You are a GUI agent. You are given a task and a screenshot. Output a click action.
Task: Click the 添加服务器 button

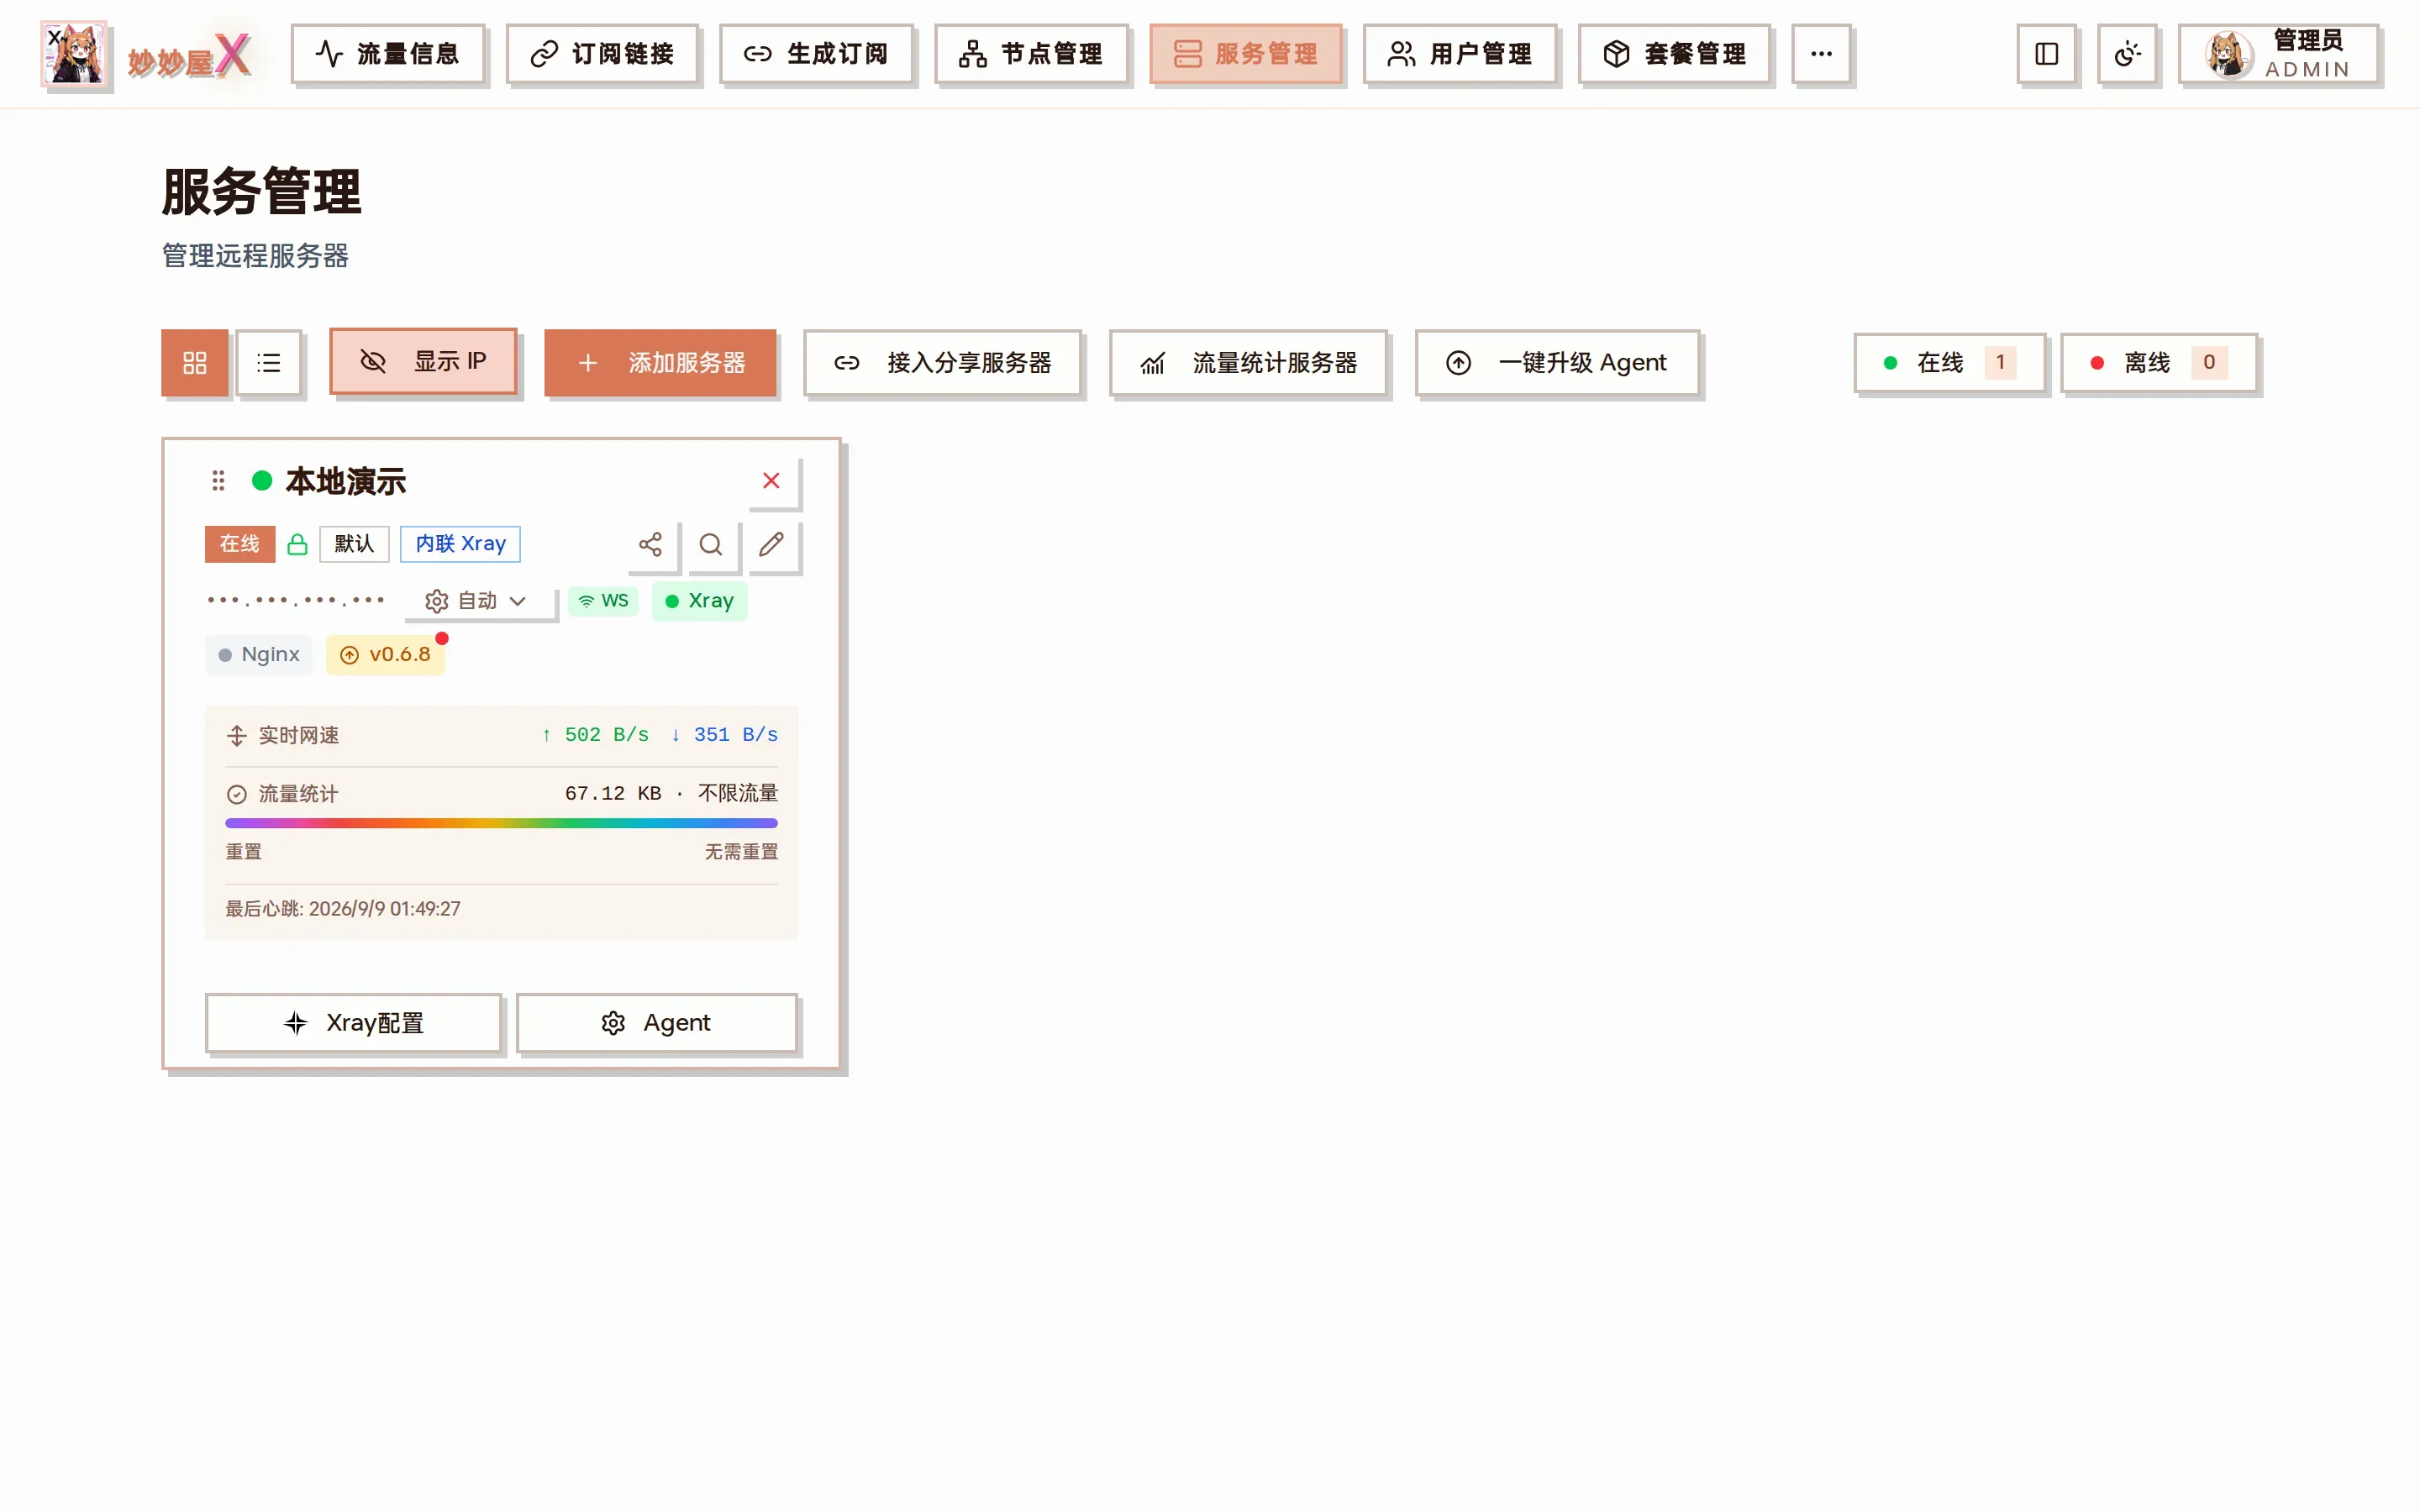(x=660, y=363)
